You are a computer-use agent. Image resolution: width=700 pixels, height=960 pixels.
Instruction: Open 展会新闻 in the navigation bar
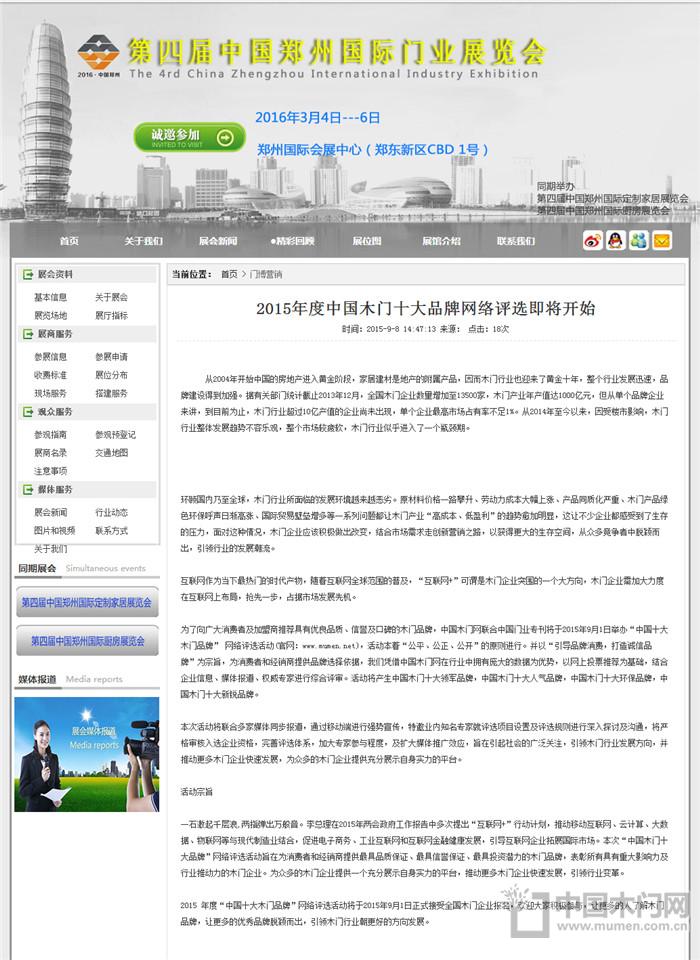click(218, 241)
